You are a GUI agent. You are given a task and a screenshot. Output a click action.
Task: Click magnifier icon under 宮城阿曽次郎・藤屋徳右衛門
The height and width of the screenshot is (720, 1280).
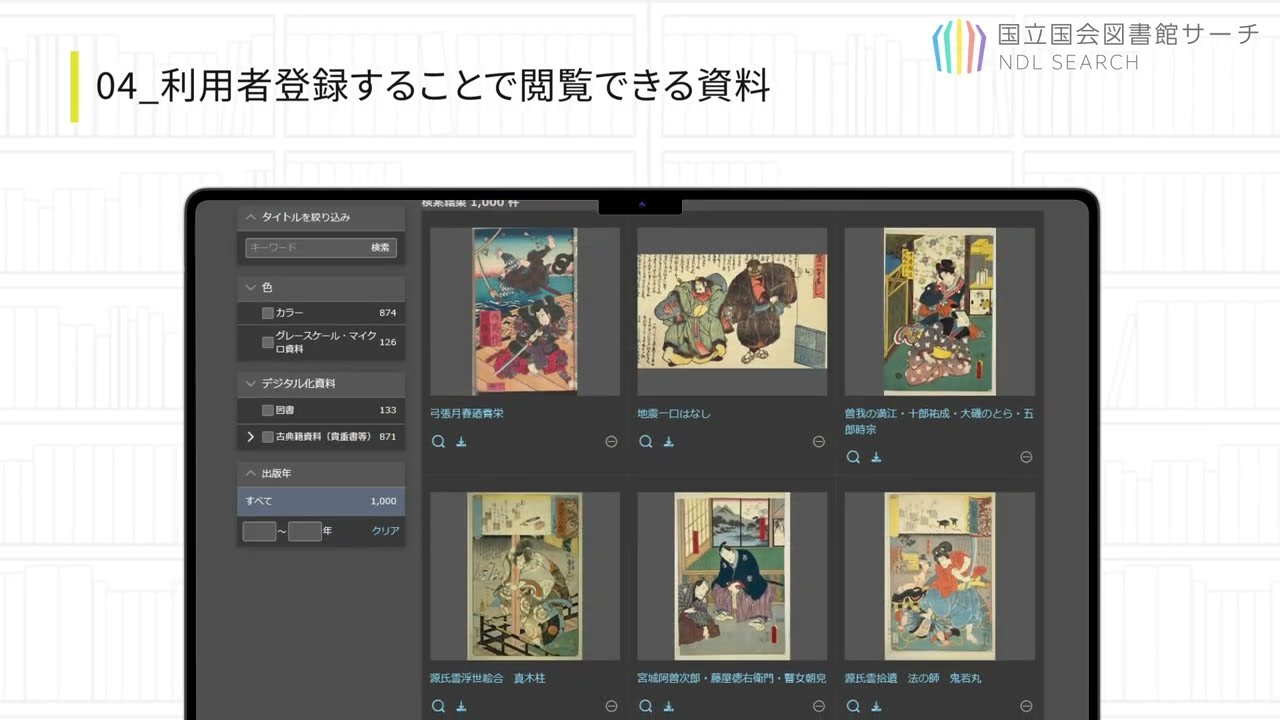tap(646, 706)
